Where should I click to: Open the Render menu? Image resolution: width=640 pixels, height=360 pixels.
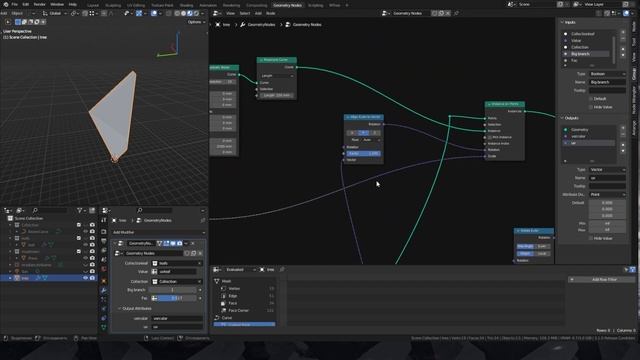click(40, 4)
